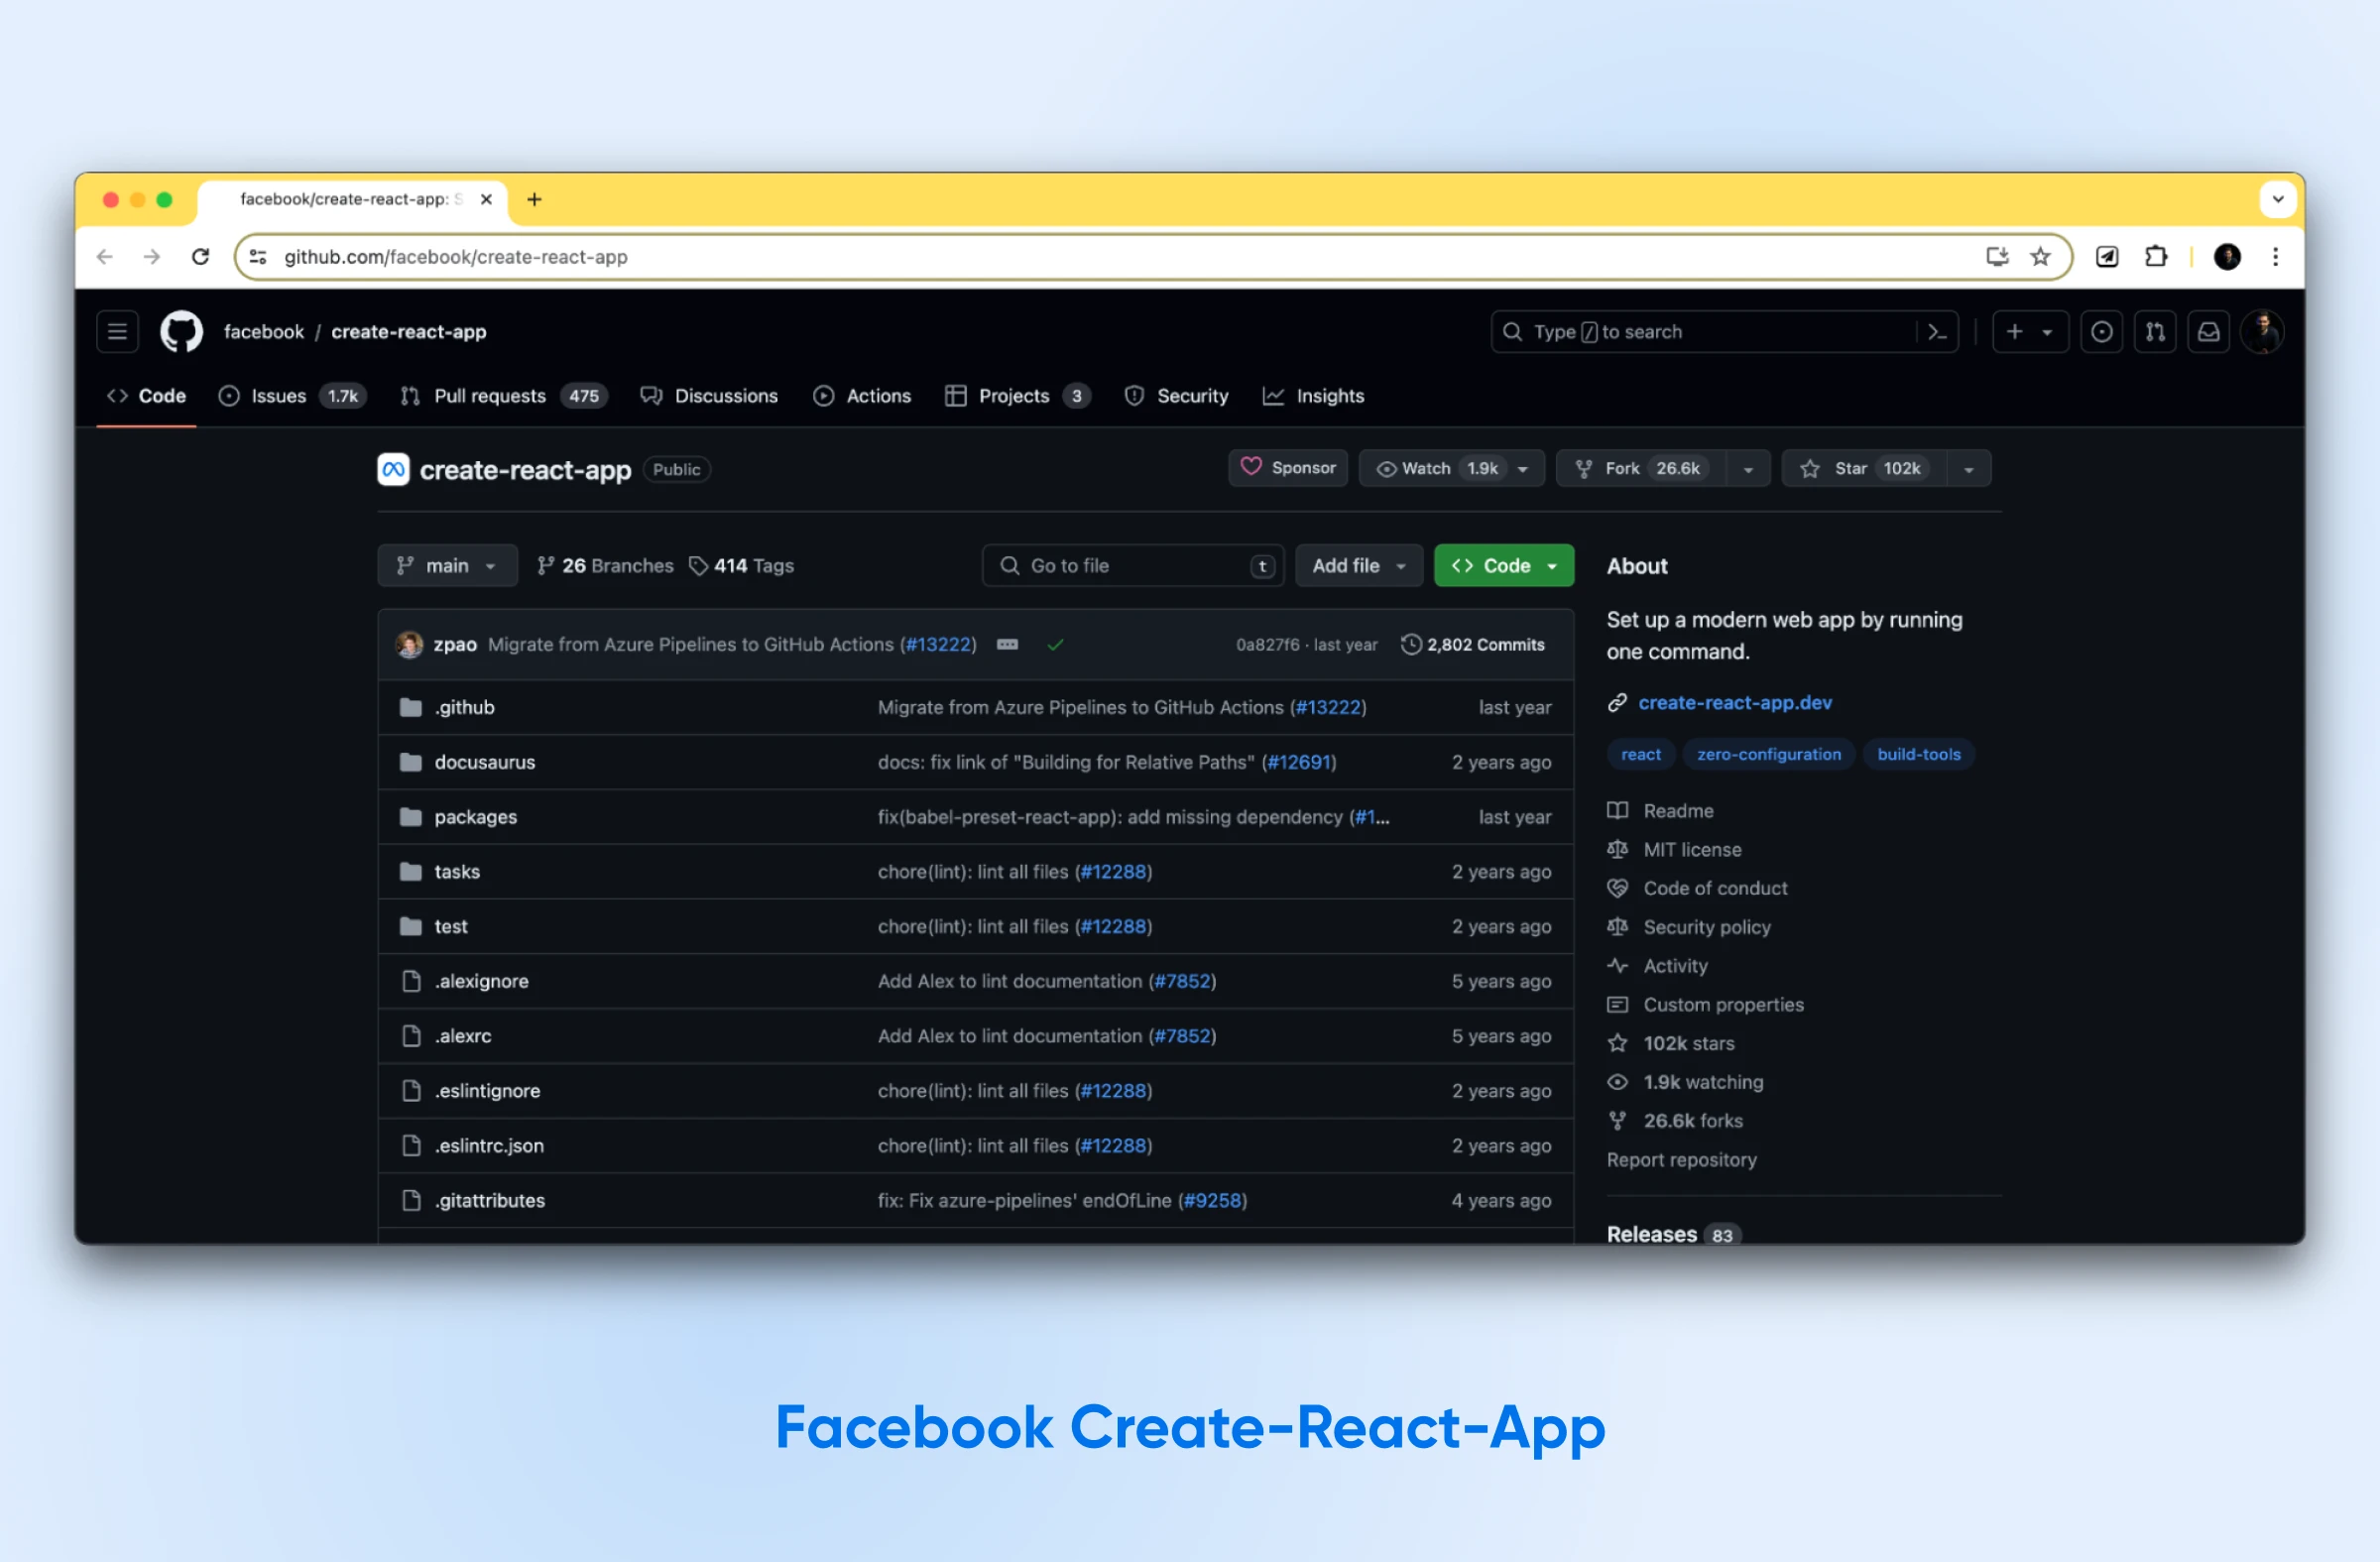Click the Type / to search box
Viewport: 2380px width, 1562px height.
coord(1723,332)
